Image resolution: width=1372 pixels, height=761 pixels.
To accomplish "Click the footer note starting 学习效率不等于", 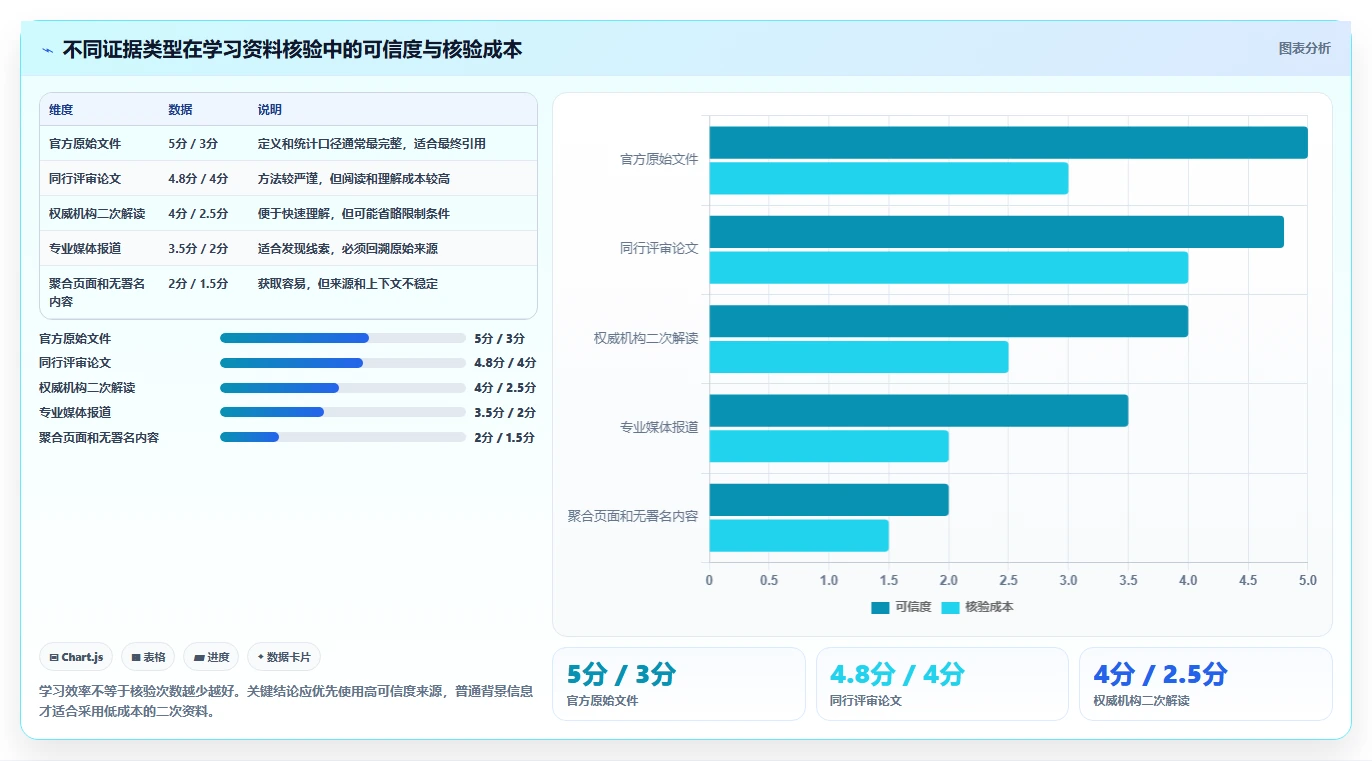I will pos(286,701).
